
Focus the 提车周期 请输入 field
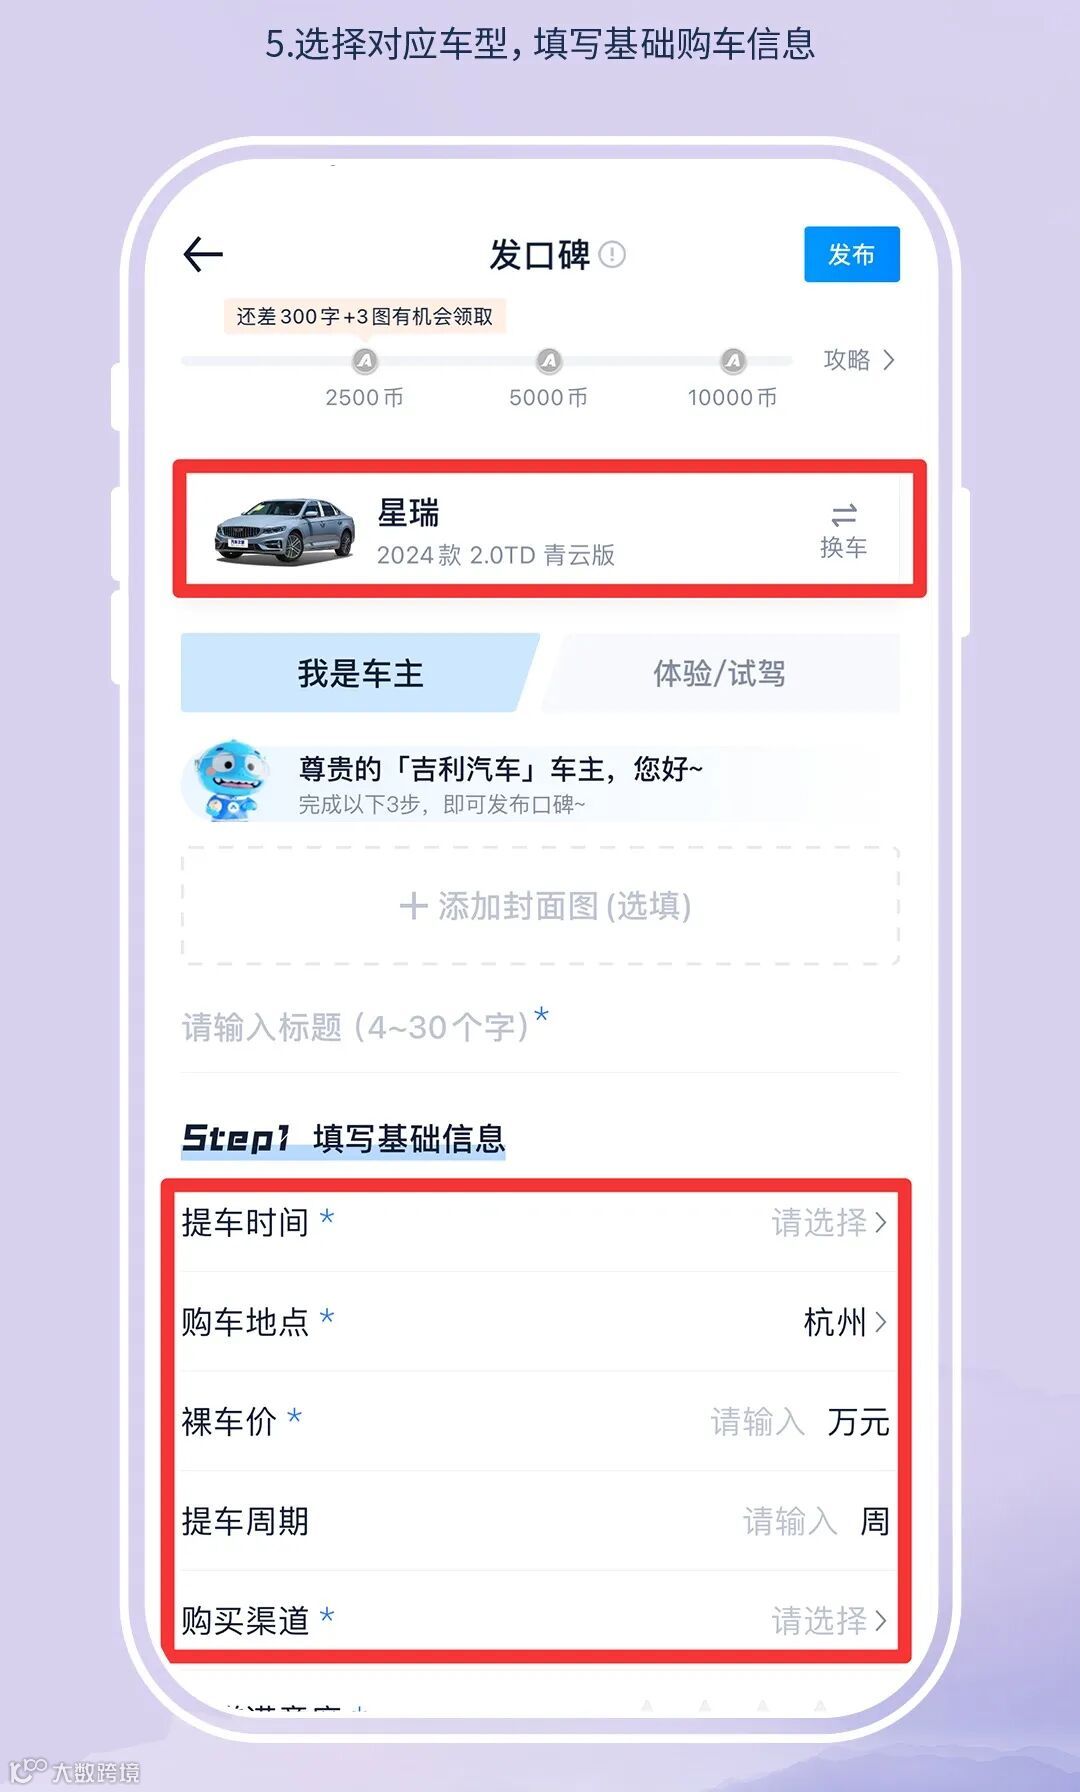point(790,1521)
